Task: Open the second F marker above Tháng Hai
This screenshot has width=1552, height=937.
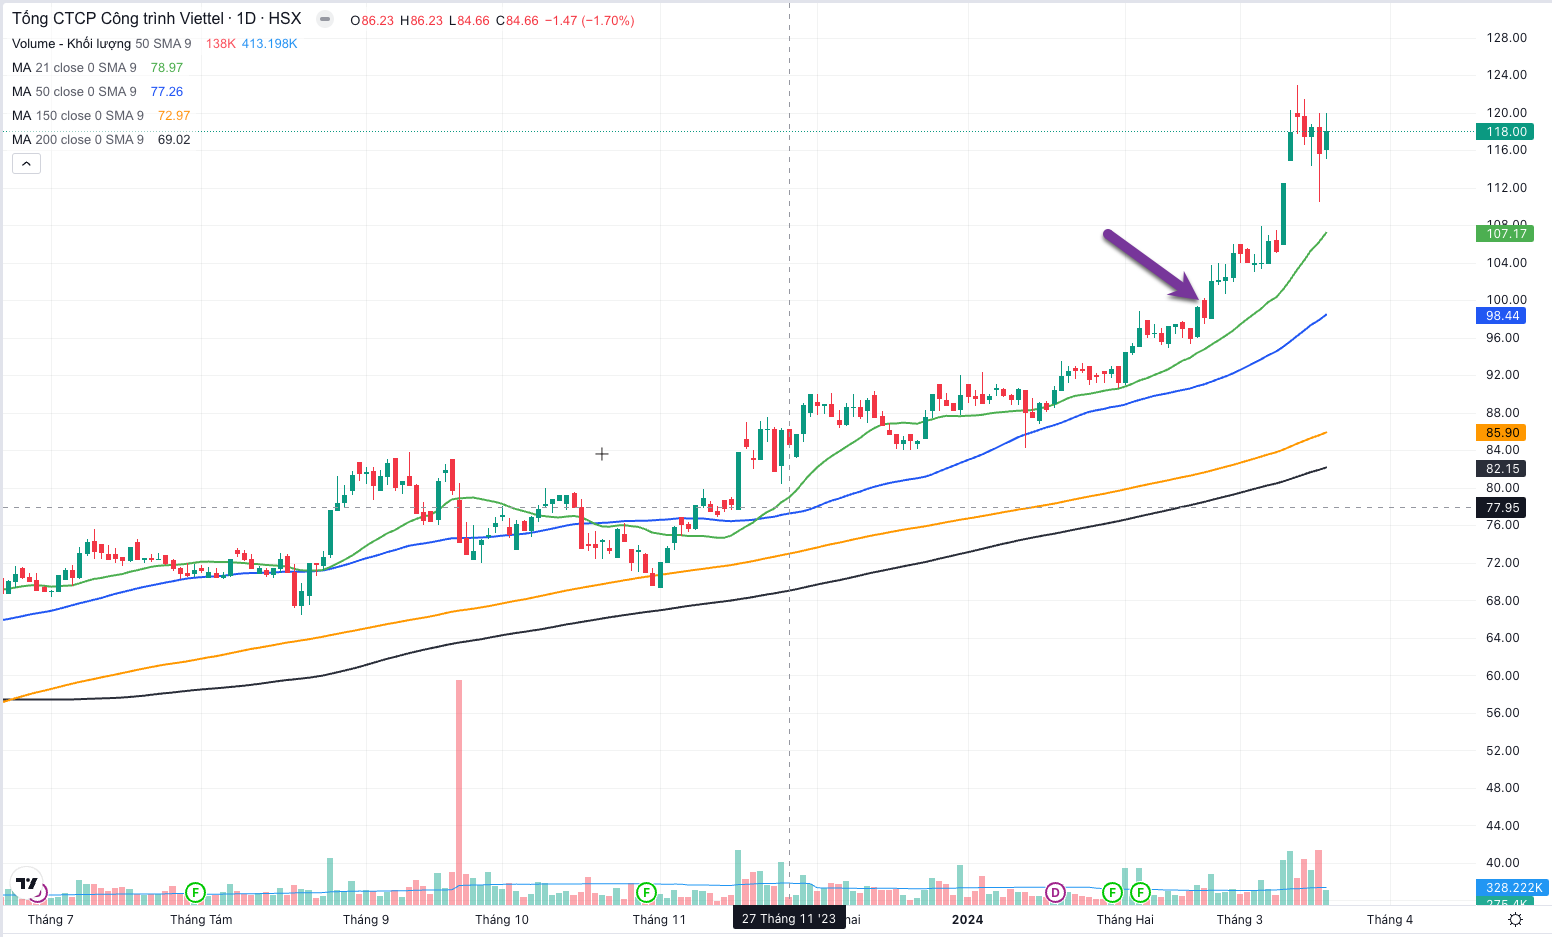Action: 1140,891
